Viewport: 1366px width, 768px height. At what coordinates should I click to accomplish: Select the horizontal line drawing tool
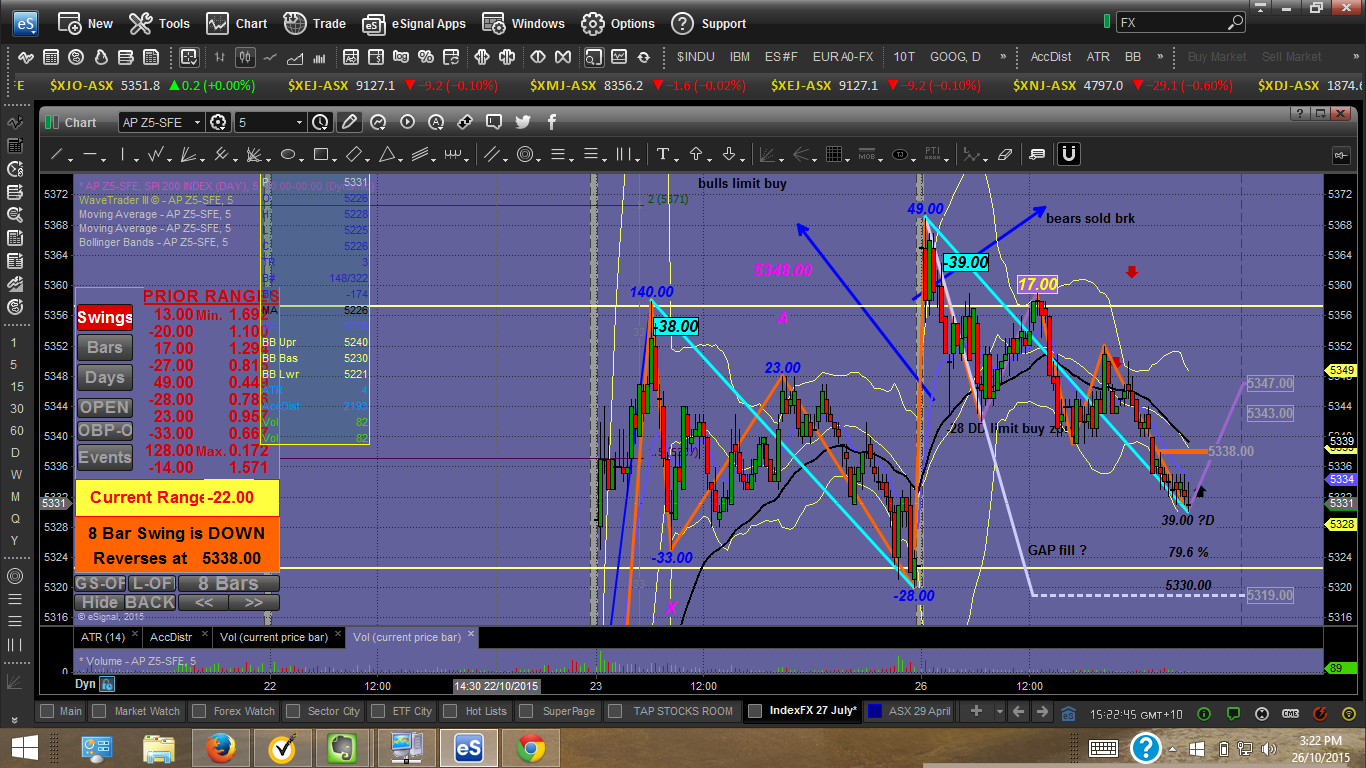click(90, 155)
